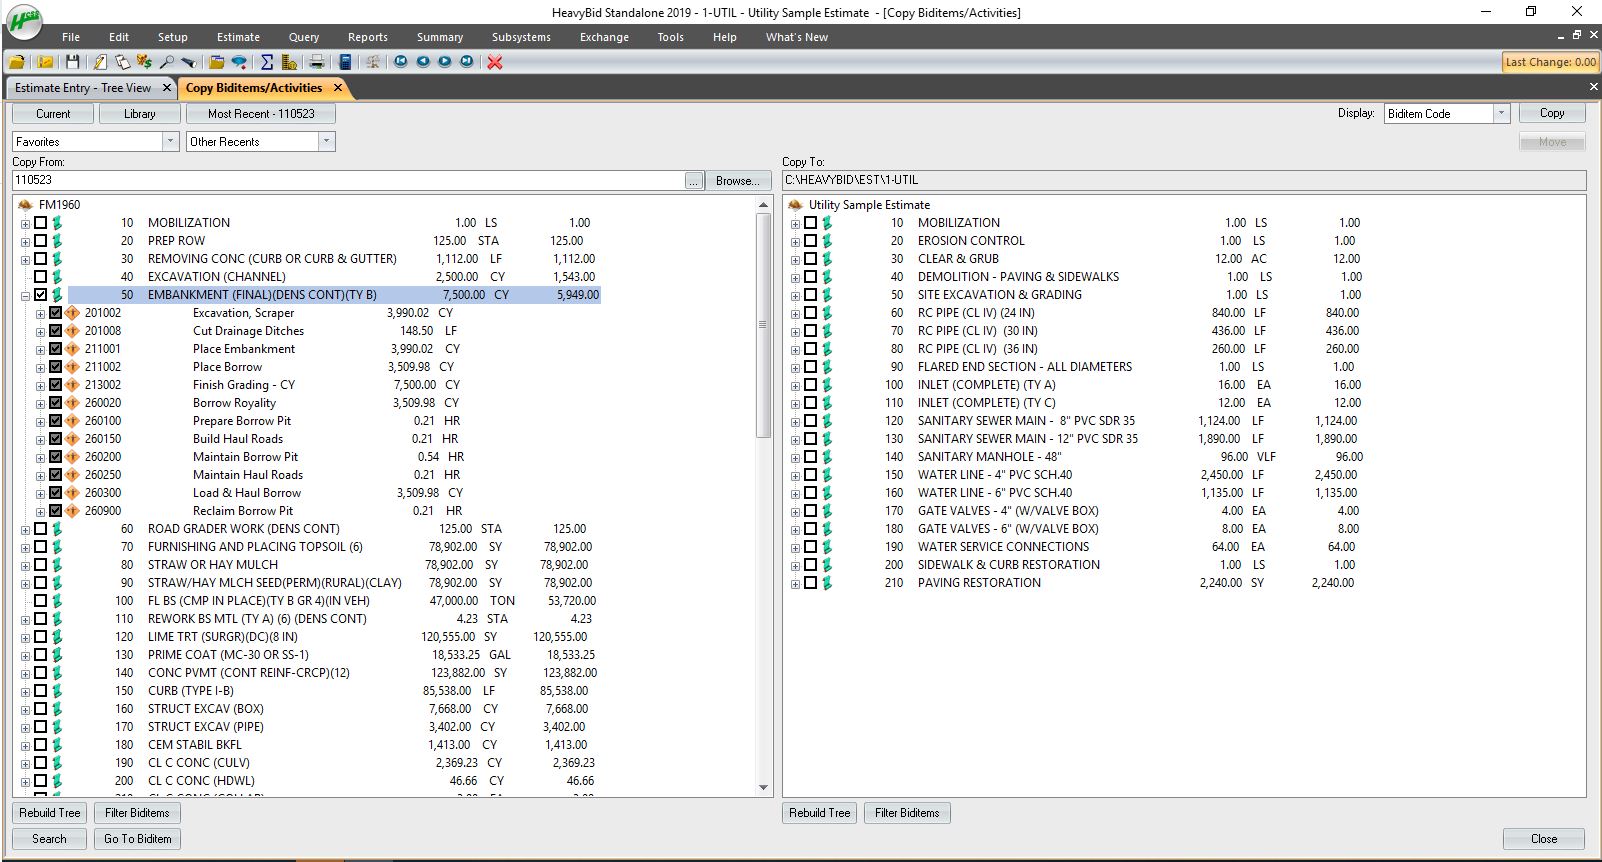Uncheck the EMBANKMENT (FINAL) biditem 50 checkbox
1602x862 pixels.
(x=41, y=295)
